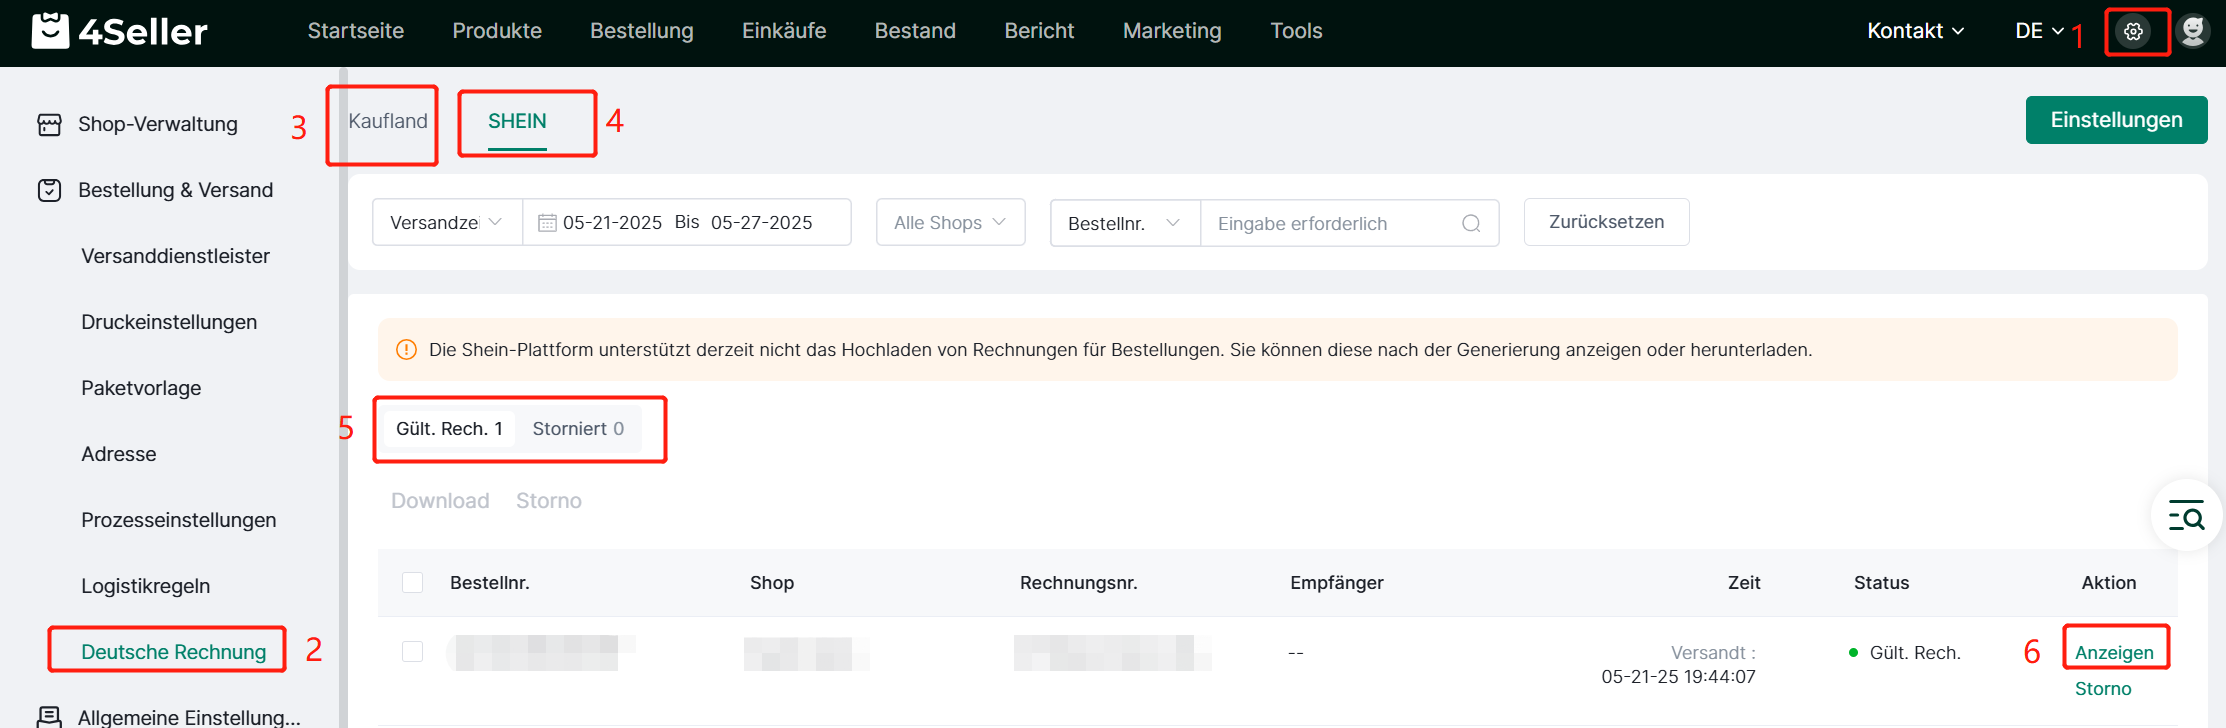Switch to the Kaufland tab
Image resolution: width=2226 pixels, height=728 pixels.
[387, 121]
